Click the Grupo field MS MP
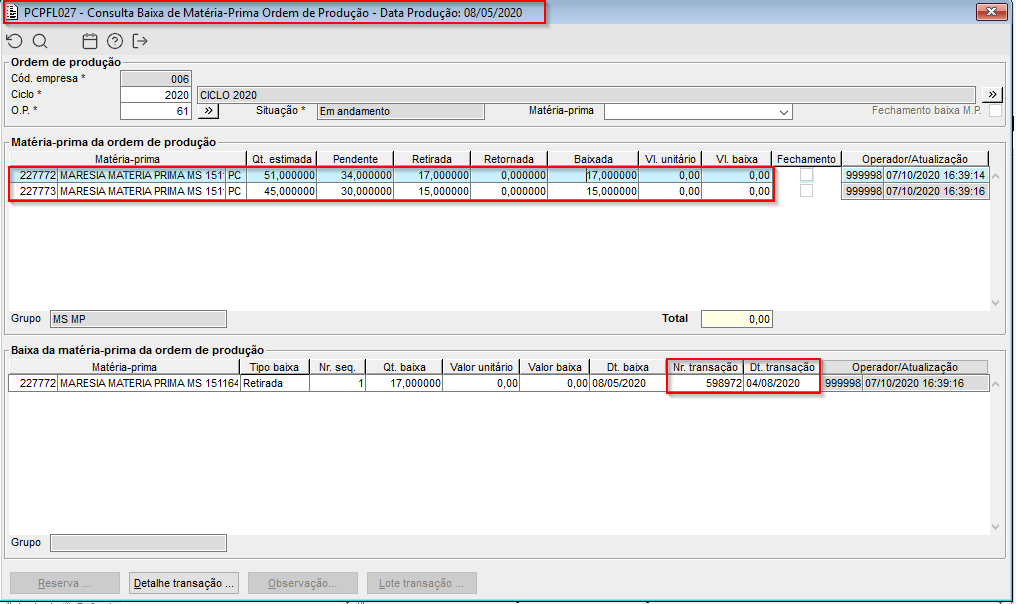Screen dimensions: 1016x604 pos(138,319)
